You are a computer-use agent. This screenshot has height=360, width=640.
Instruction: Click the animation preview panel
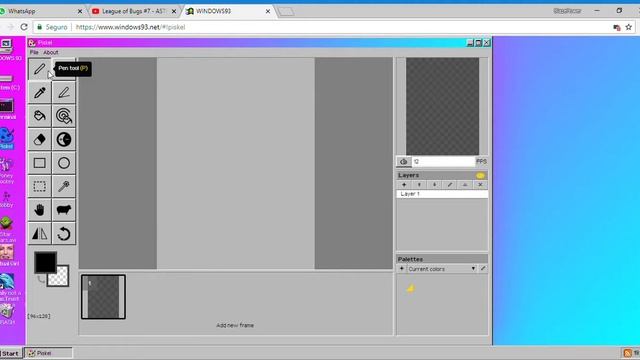point(442,106)
